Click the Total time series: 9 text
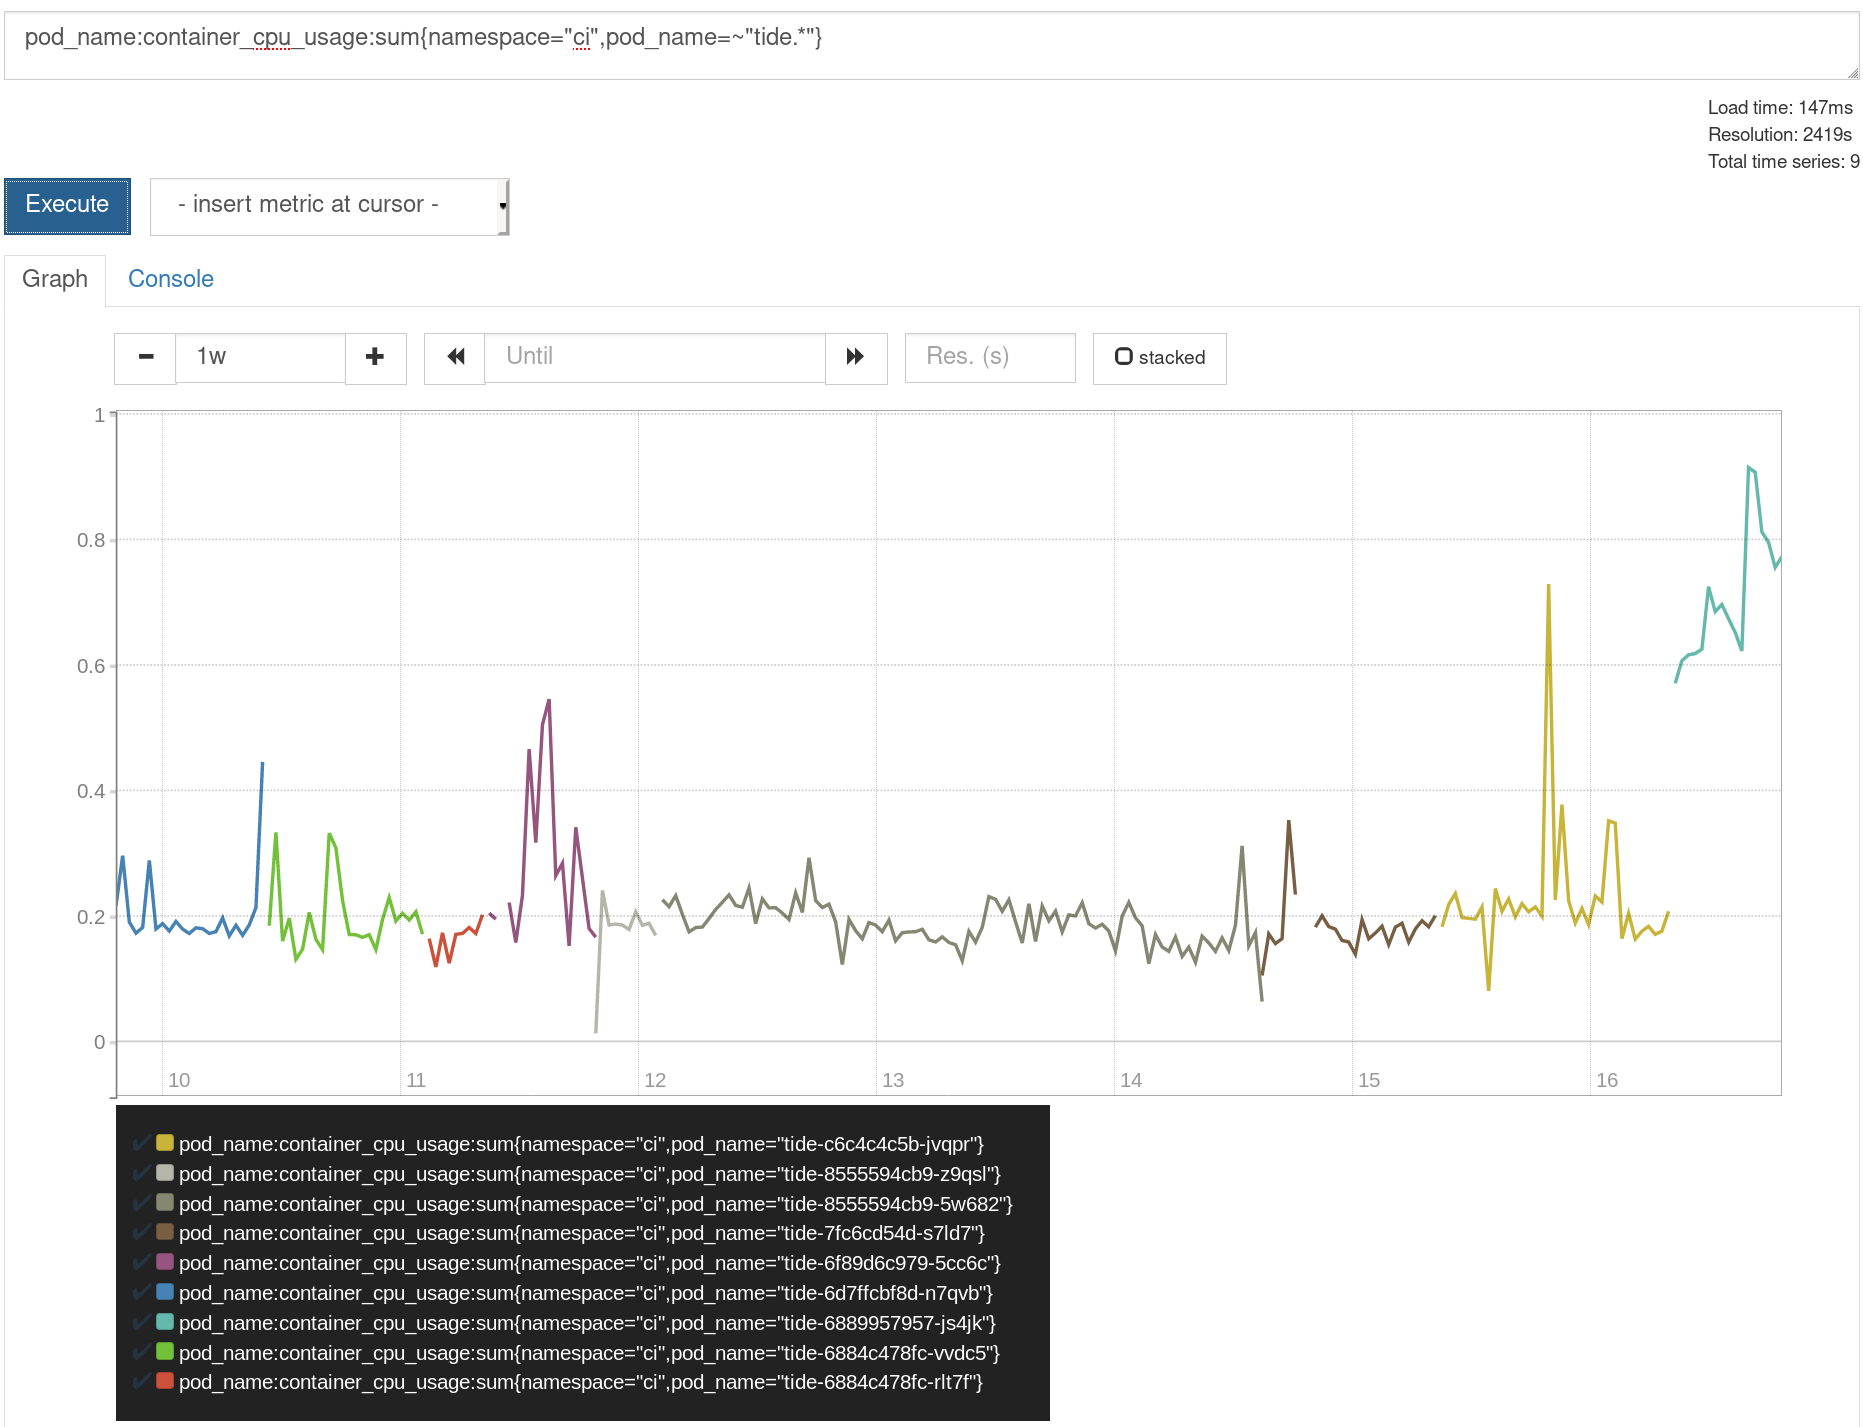The height and width of the screenshot is (1427, 1863). pos(1783,162)
